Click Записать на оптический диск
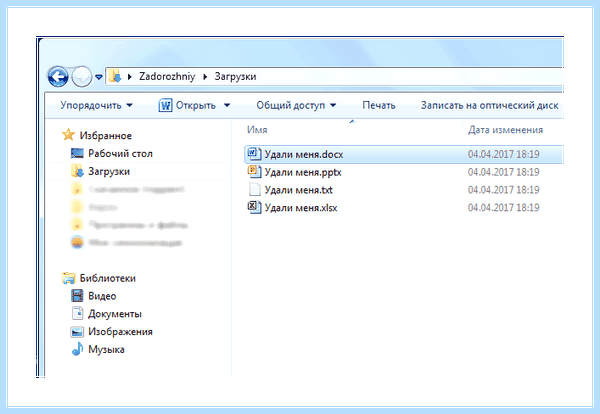Screen dimensions: 600x414 coord(489,105)
